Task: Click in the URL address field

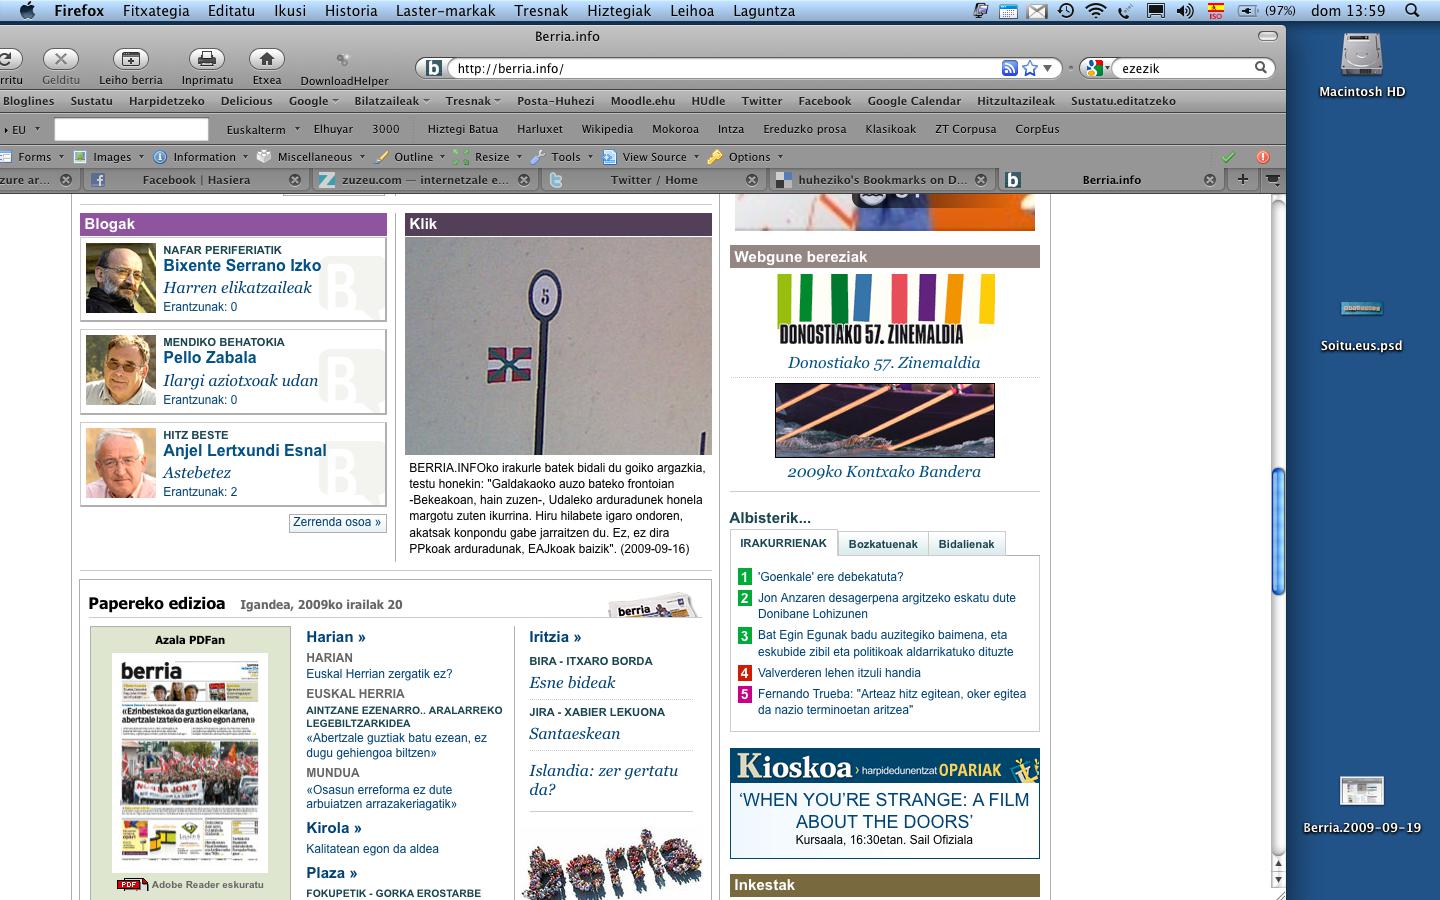Action: click(x=725, y=68)
